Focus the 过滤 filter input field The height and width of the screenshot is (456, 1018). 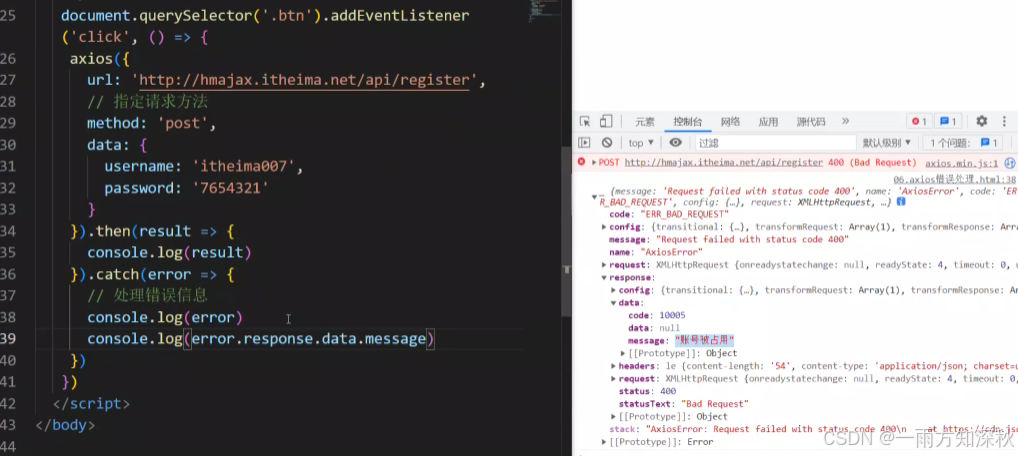click(x=775, y=143)
